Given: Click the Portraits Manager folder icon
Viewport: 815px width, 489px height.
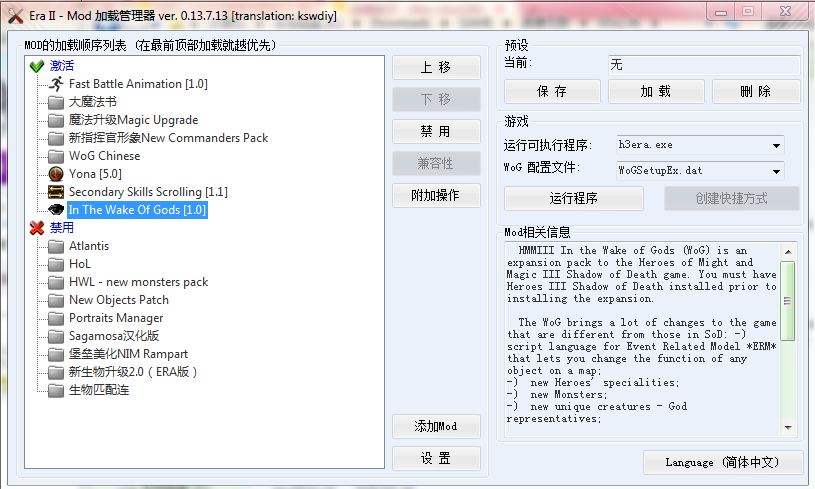Looking at the screenshot, I should (56, 318).
